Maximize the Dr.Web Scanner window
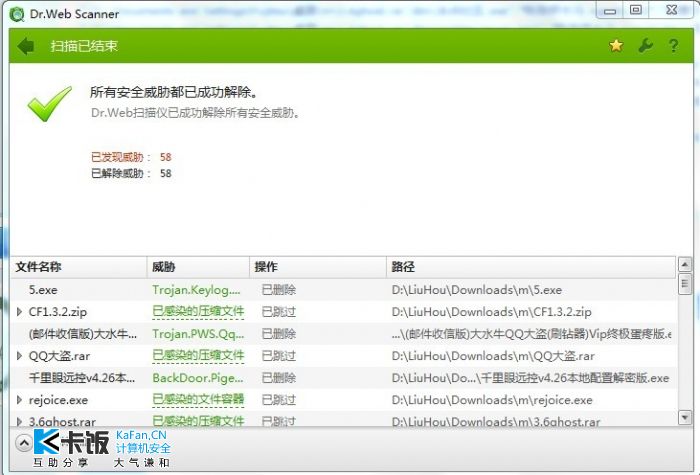This screenshot has width=700, height=475. point(636,10)
